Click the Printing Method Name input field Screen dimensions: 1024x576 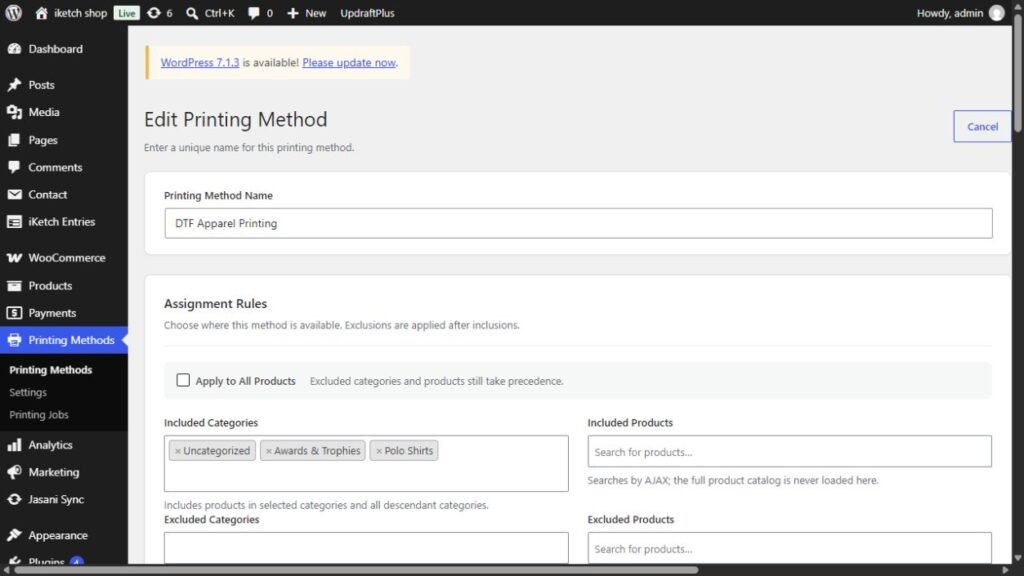[x=578, y=223]
